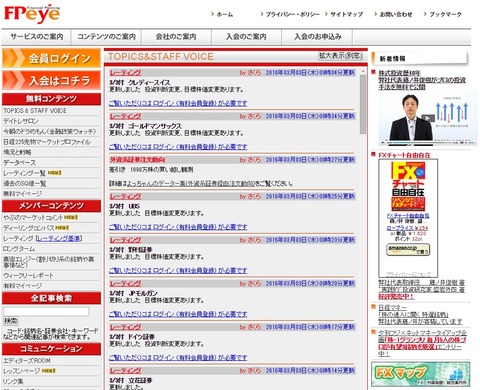Open リンク集 sidebar link
Viewport: 480px width, 390px height.
[13, 381]
